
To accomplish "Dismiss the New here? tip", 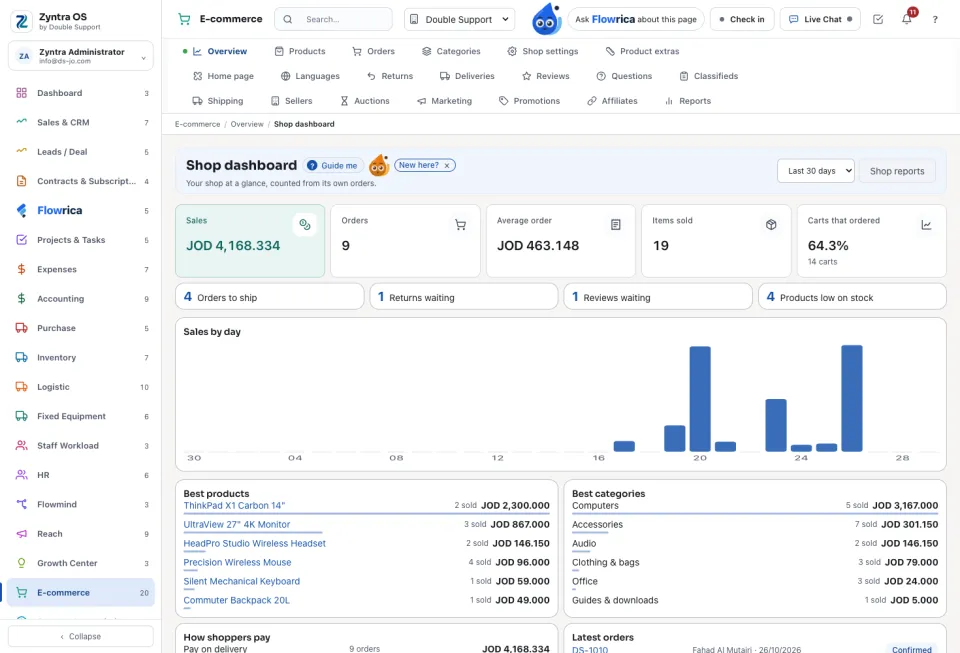I will 447,165.
